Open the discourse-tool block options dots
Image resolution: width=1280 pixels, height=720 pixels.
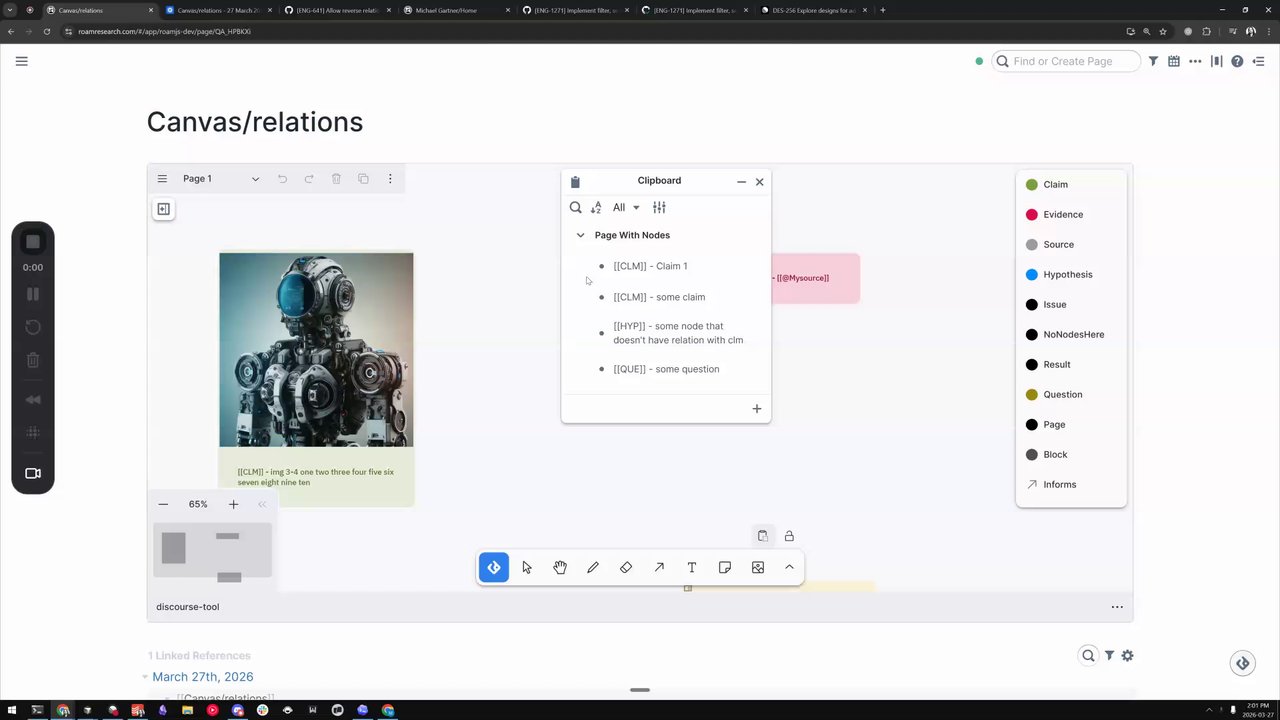(1117, 607)
